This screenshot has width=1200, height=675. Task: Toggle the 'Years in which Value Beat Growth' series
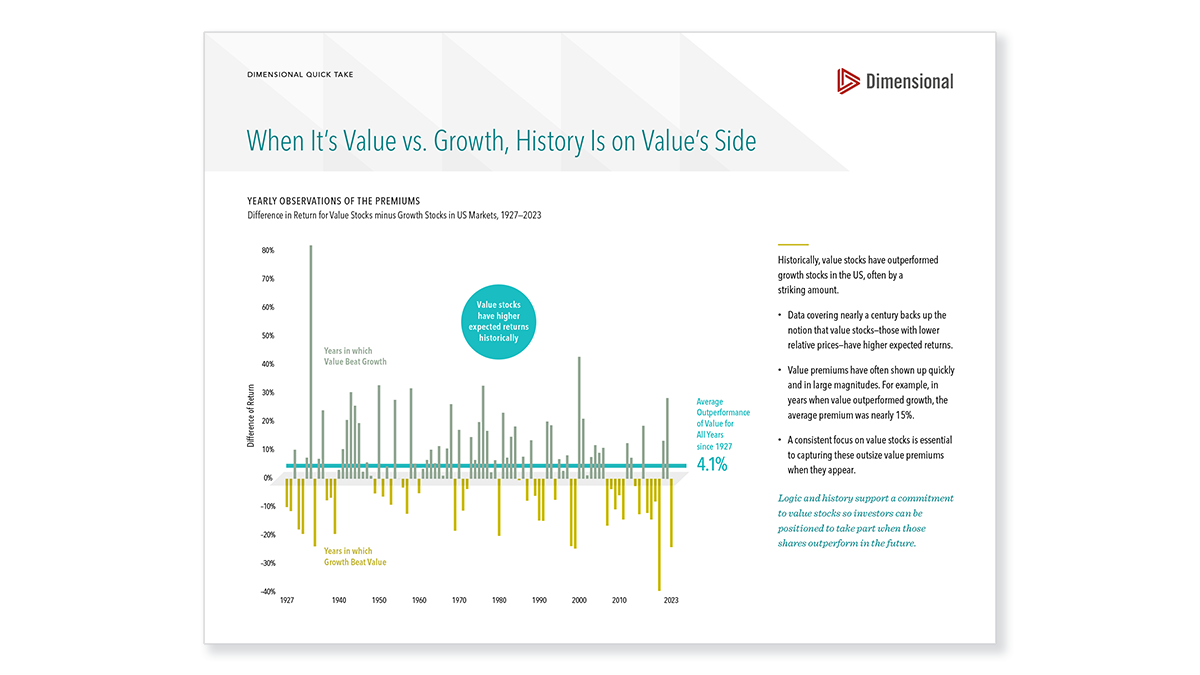pyautogui.click(x=353, y=355)
